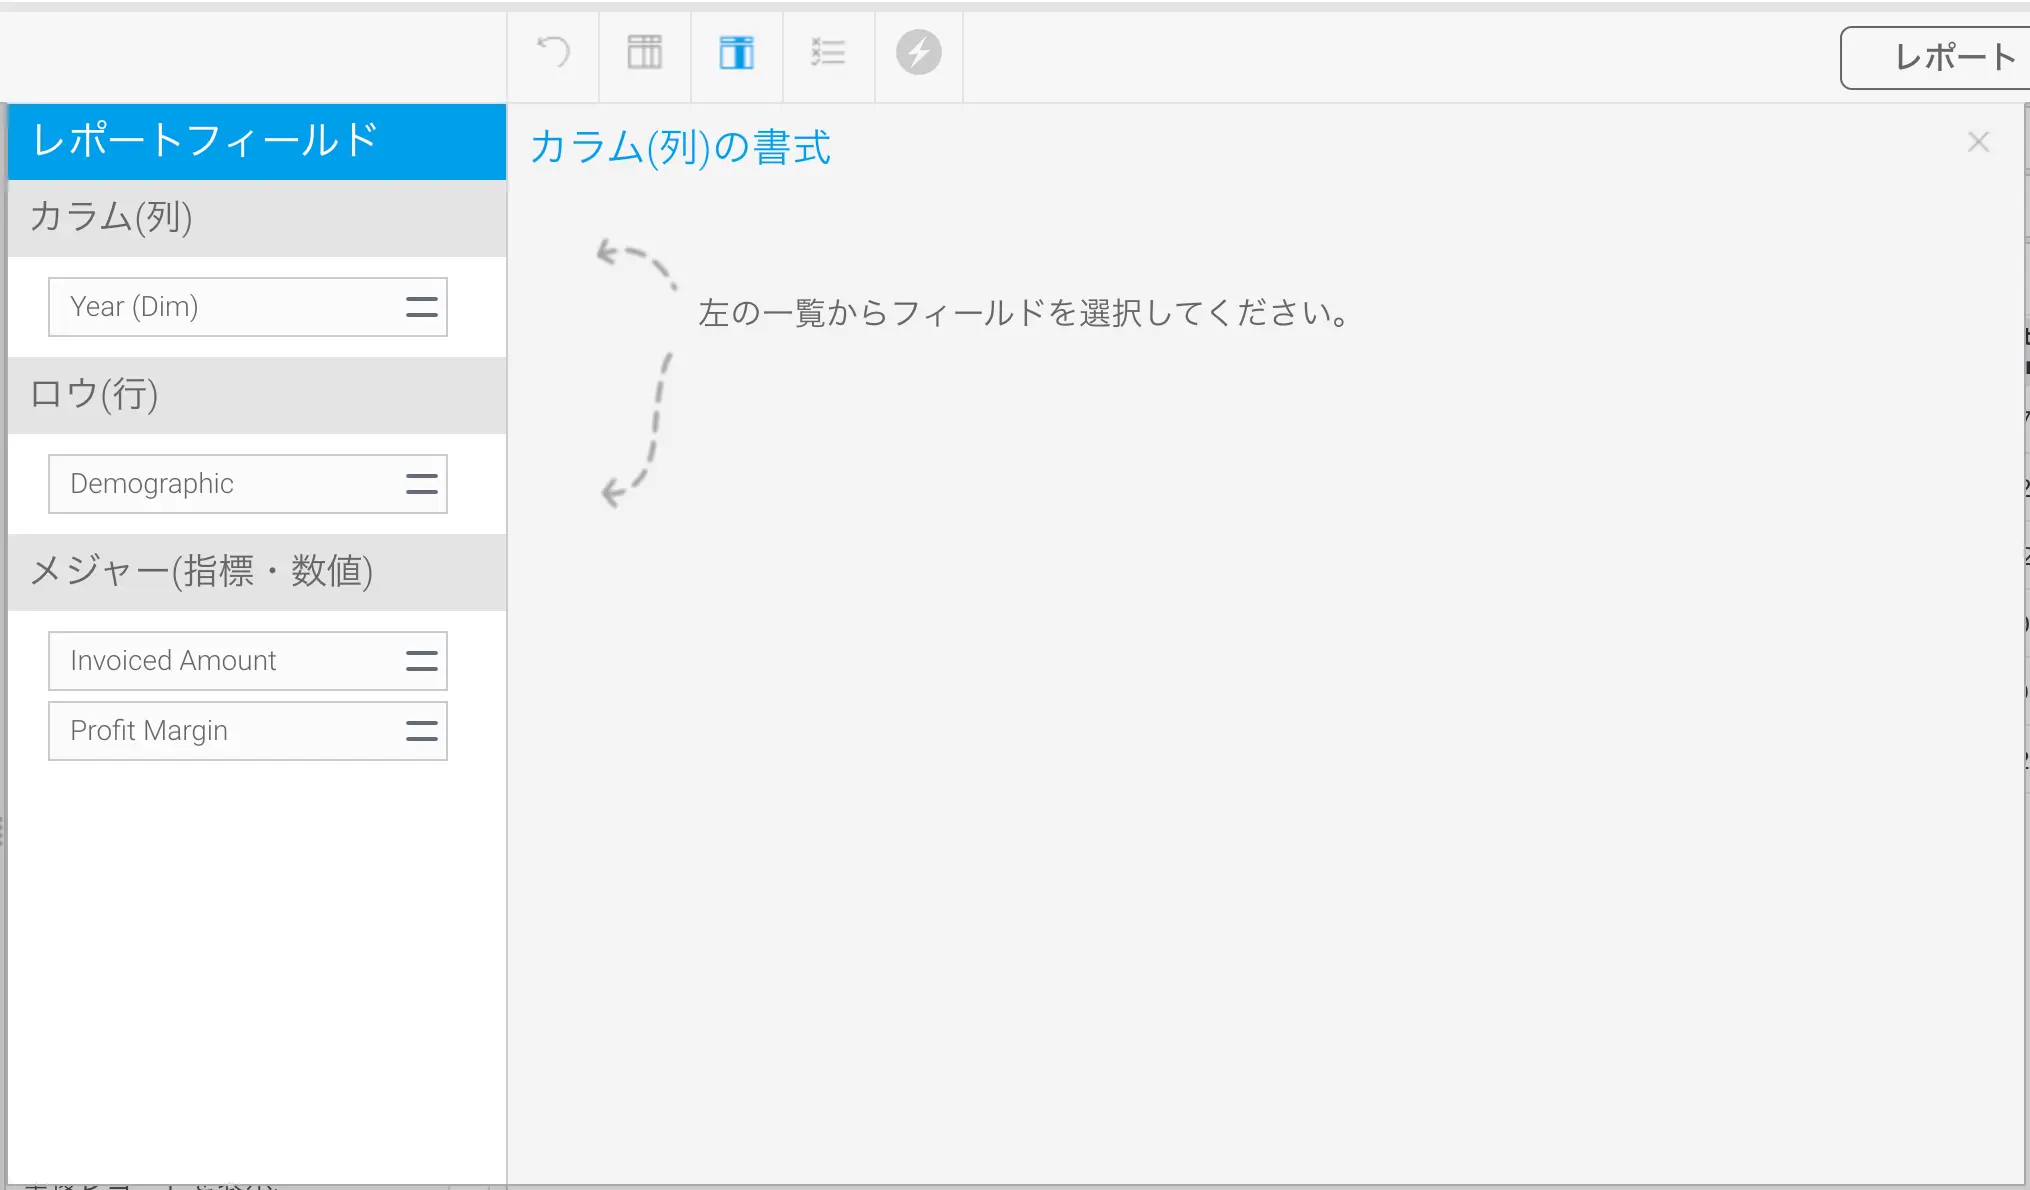Click the レポートフィールド panel title

(256, 141)
